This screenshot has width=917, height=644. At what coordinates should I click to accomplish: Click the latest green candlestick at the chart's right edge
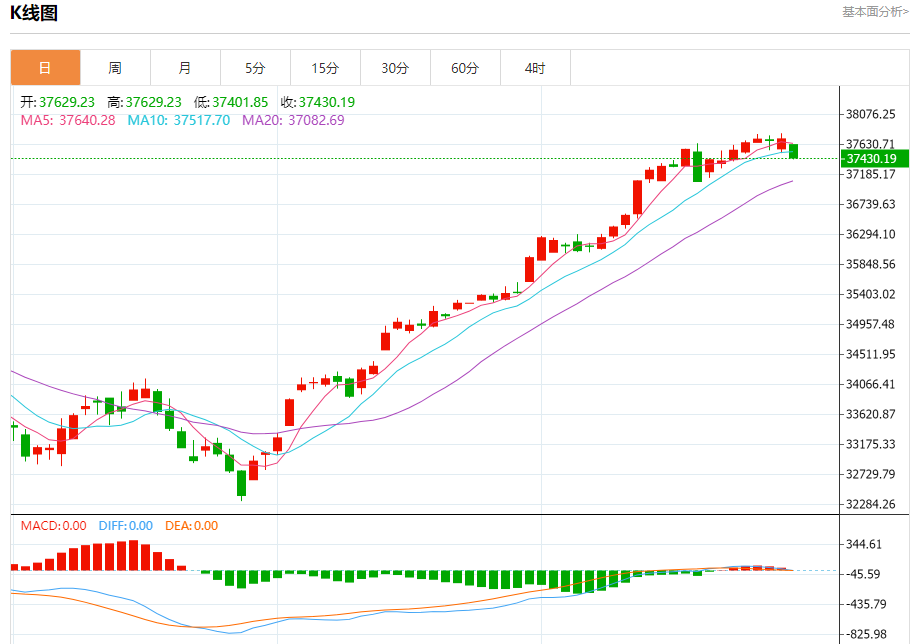[x=794, y=151]
